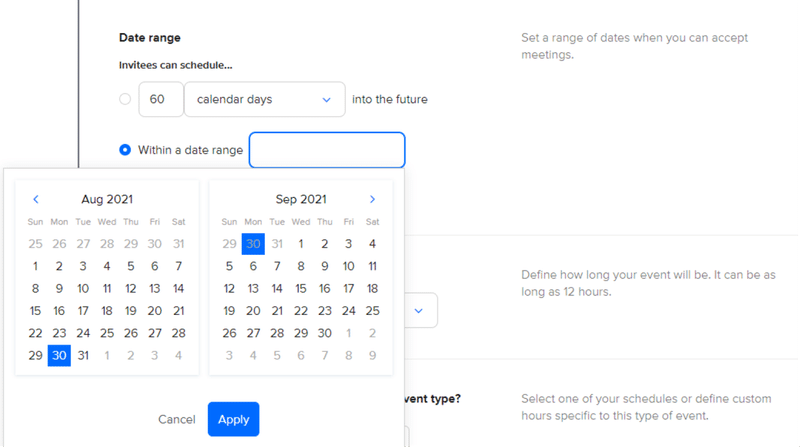Choose August 31 in the calendar

point(83,355)
